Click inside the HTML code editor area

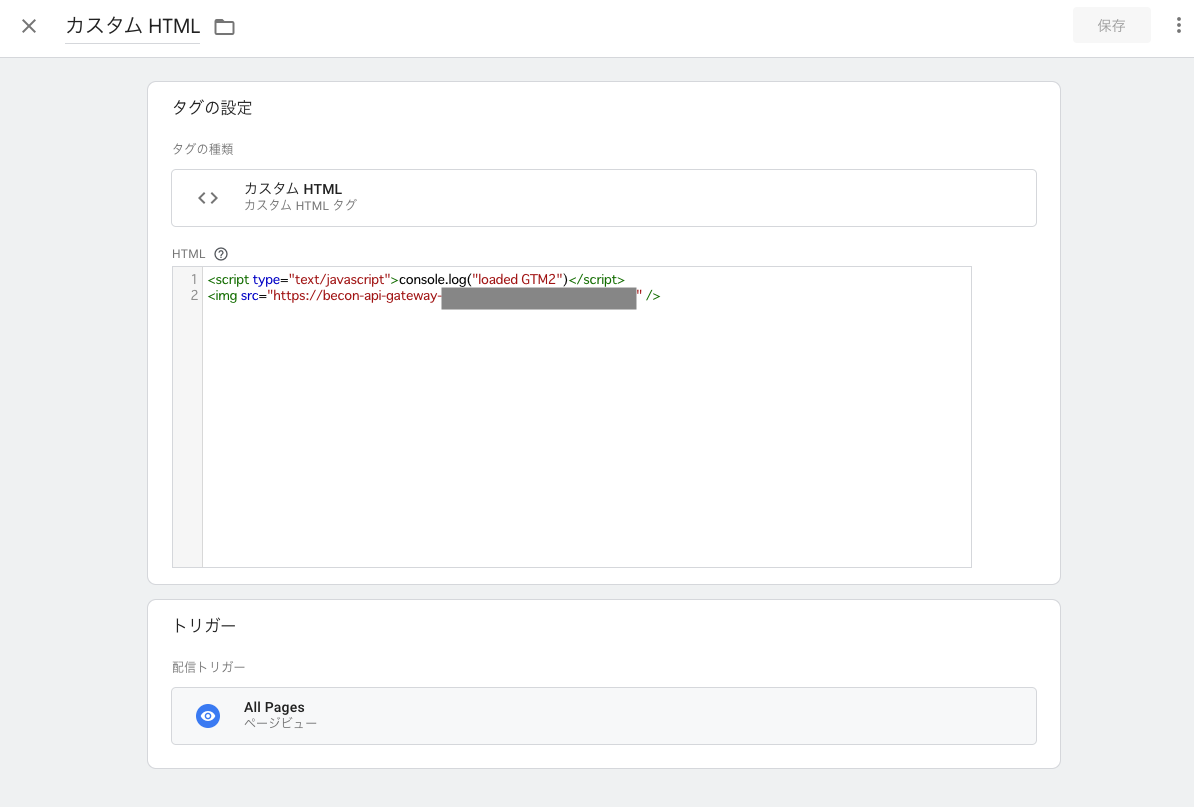pos(586,416)
